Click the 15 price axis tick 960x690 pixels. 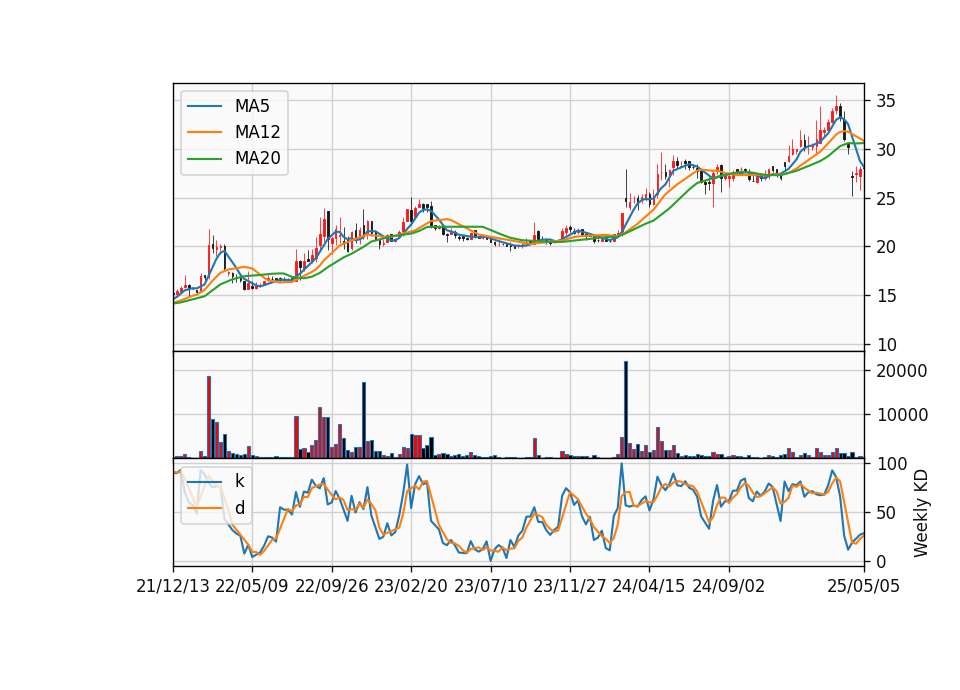(885, 296)
